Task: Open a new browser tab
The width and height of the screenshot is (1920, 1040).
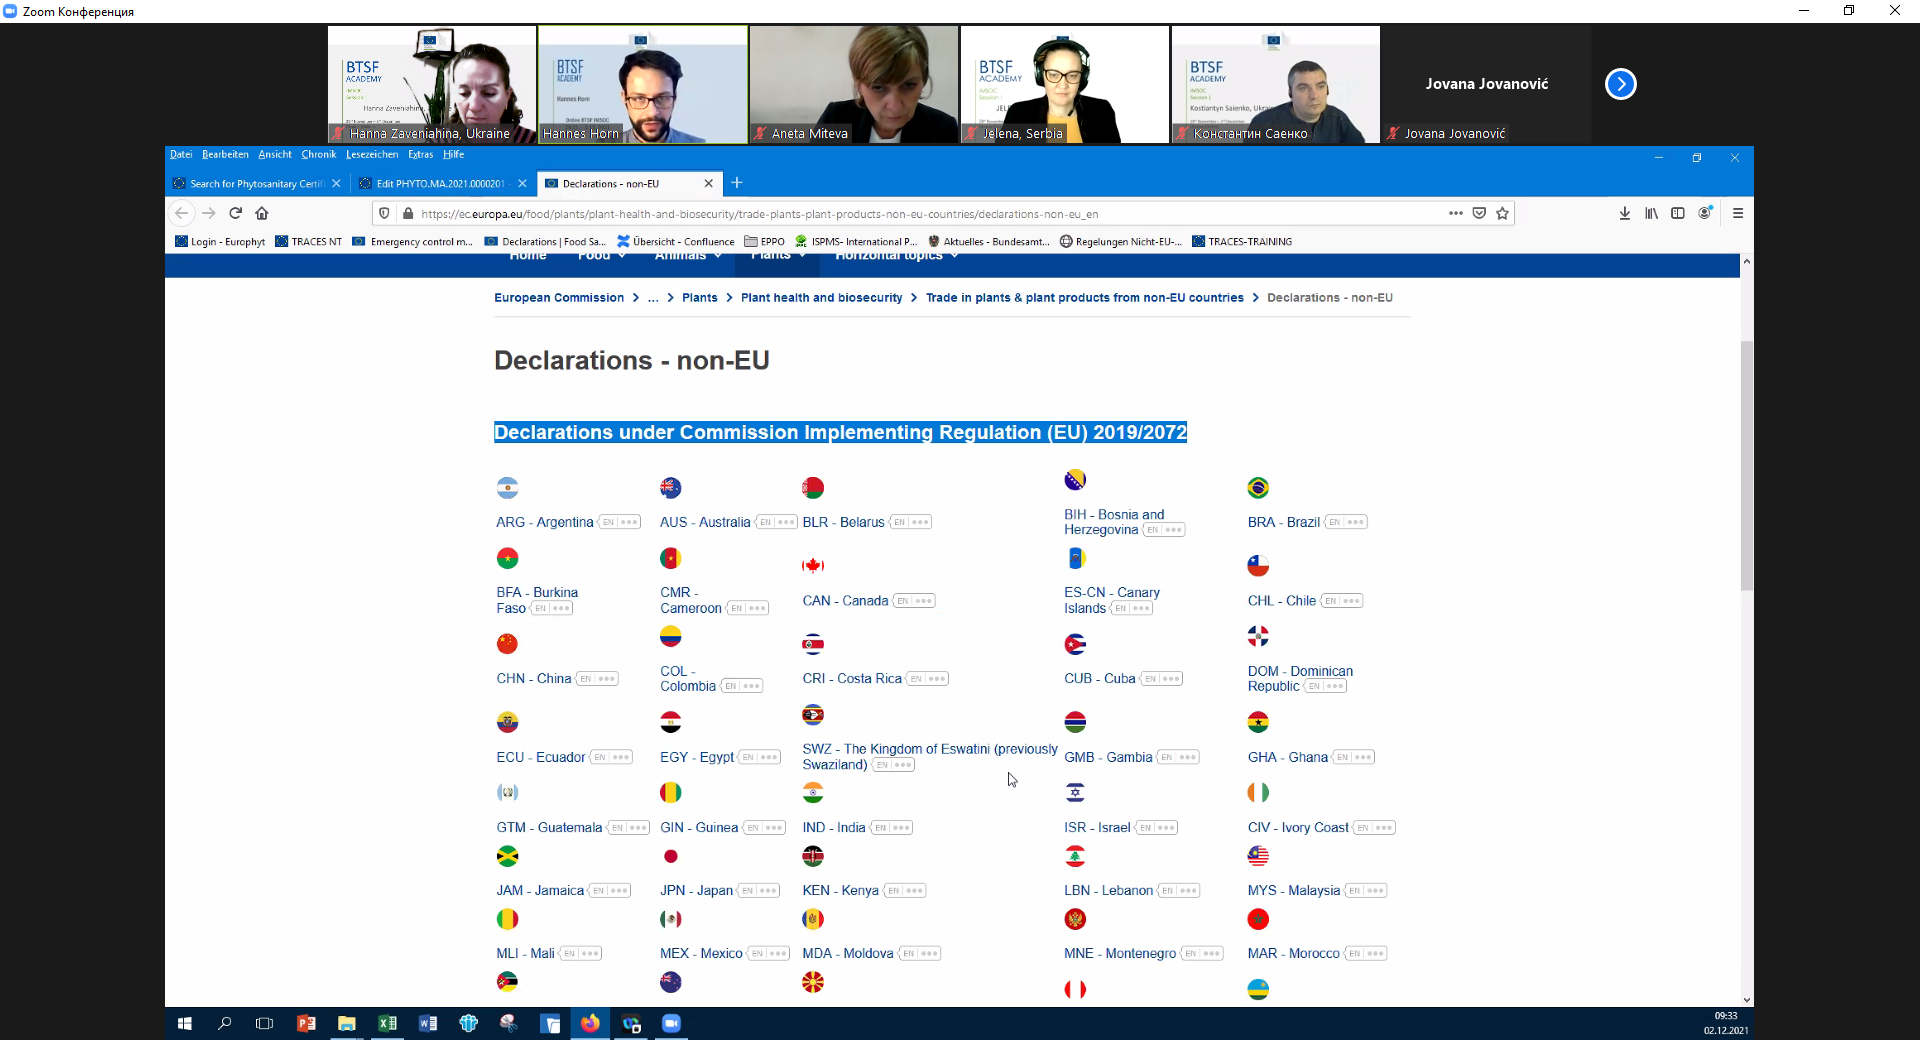Action: click(737, 183)
